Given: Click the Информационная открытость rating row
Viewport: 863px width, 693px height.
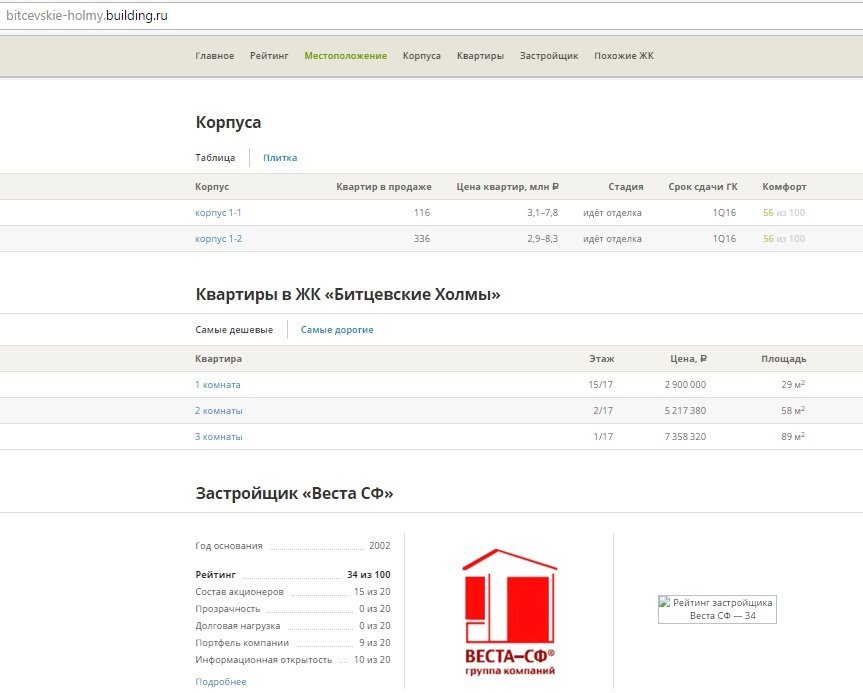Looking at the screenshot, I should click(293, 660).
